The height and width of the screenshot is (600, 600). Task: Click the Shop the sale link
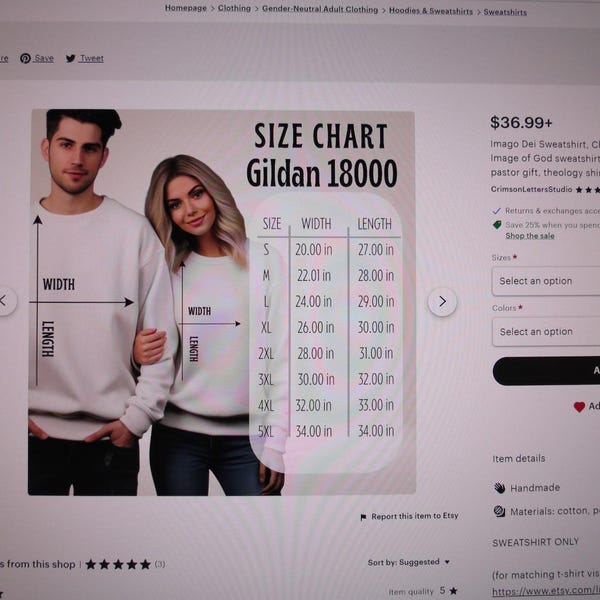point(530,236)
